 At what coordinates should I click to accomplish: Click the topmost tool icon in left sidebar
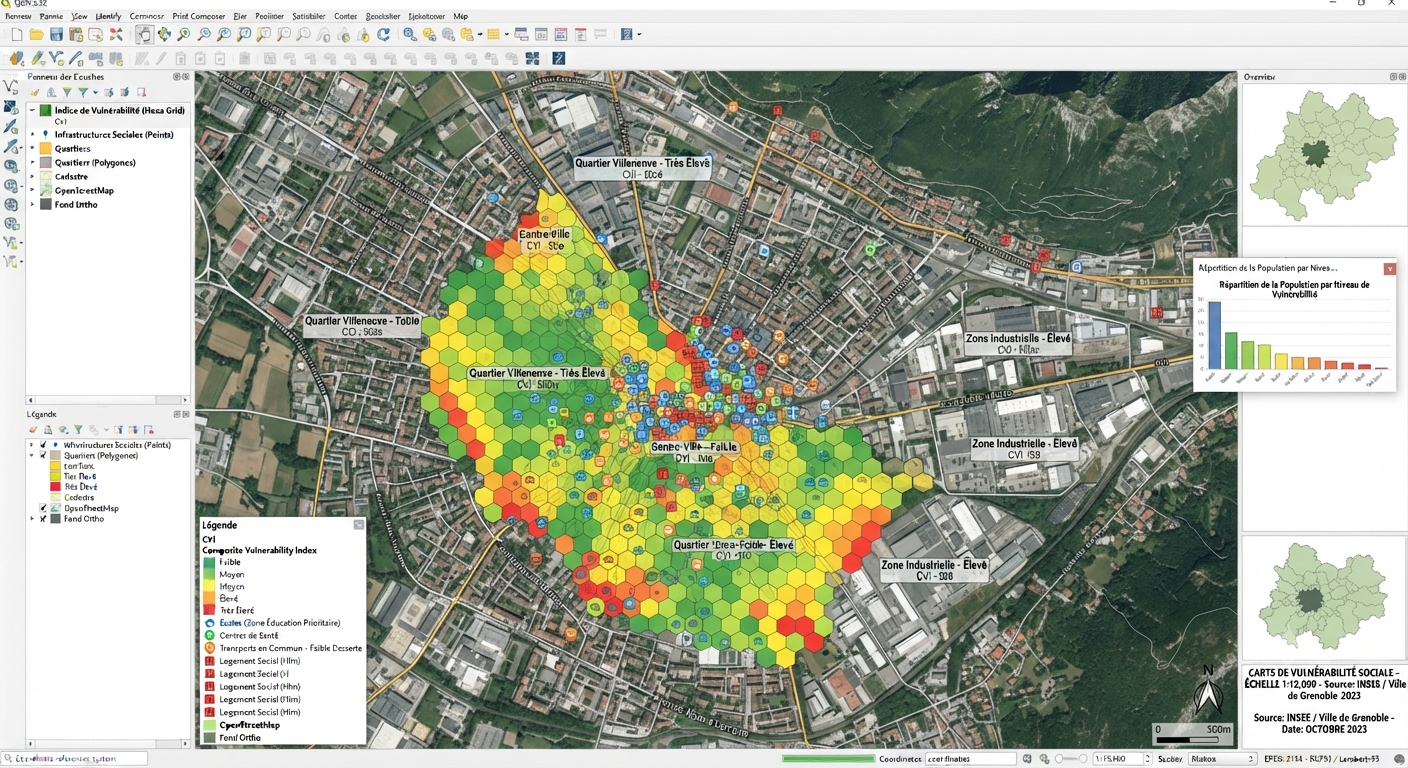click(10, 86)
